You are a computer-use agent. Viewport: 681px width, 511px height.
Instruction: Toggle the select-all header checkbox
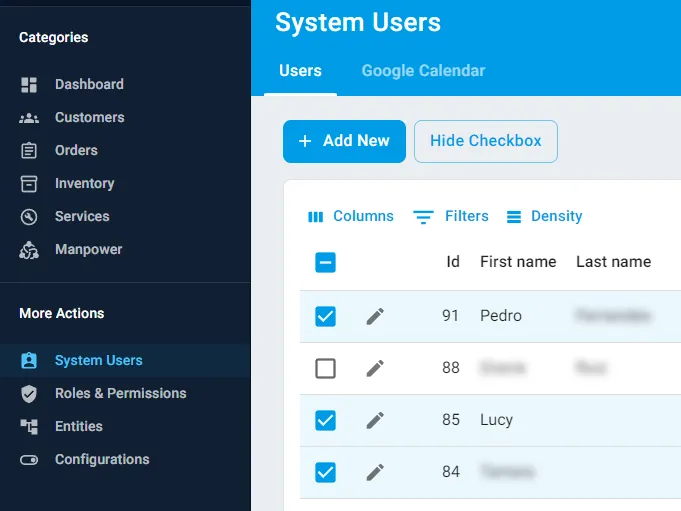coord(325,262)
